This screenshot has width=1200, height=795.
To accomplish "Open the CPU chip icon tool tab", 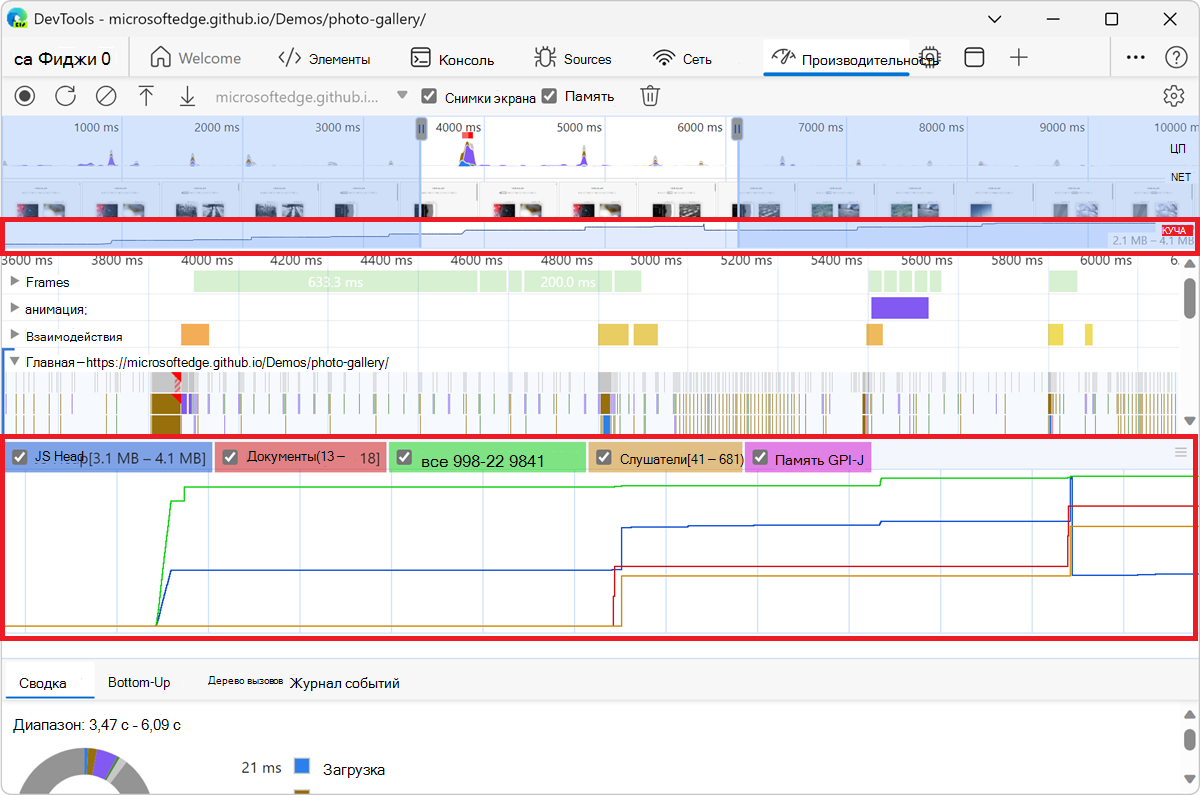I will (x=929, y=58).
